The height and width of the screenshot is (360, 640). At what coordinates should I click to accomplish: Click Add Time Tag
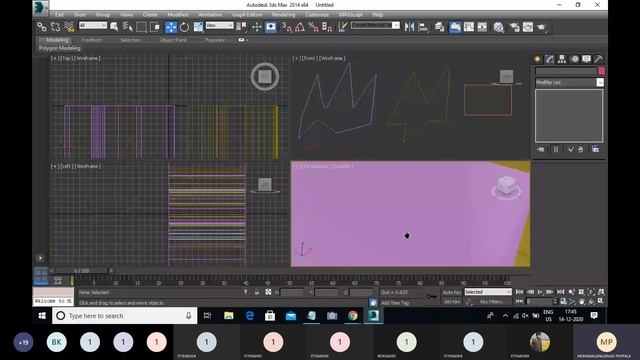pyautogui.click(x=395, y=303)
